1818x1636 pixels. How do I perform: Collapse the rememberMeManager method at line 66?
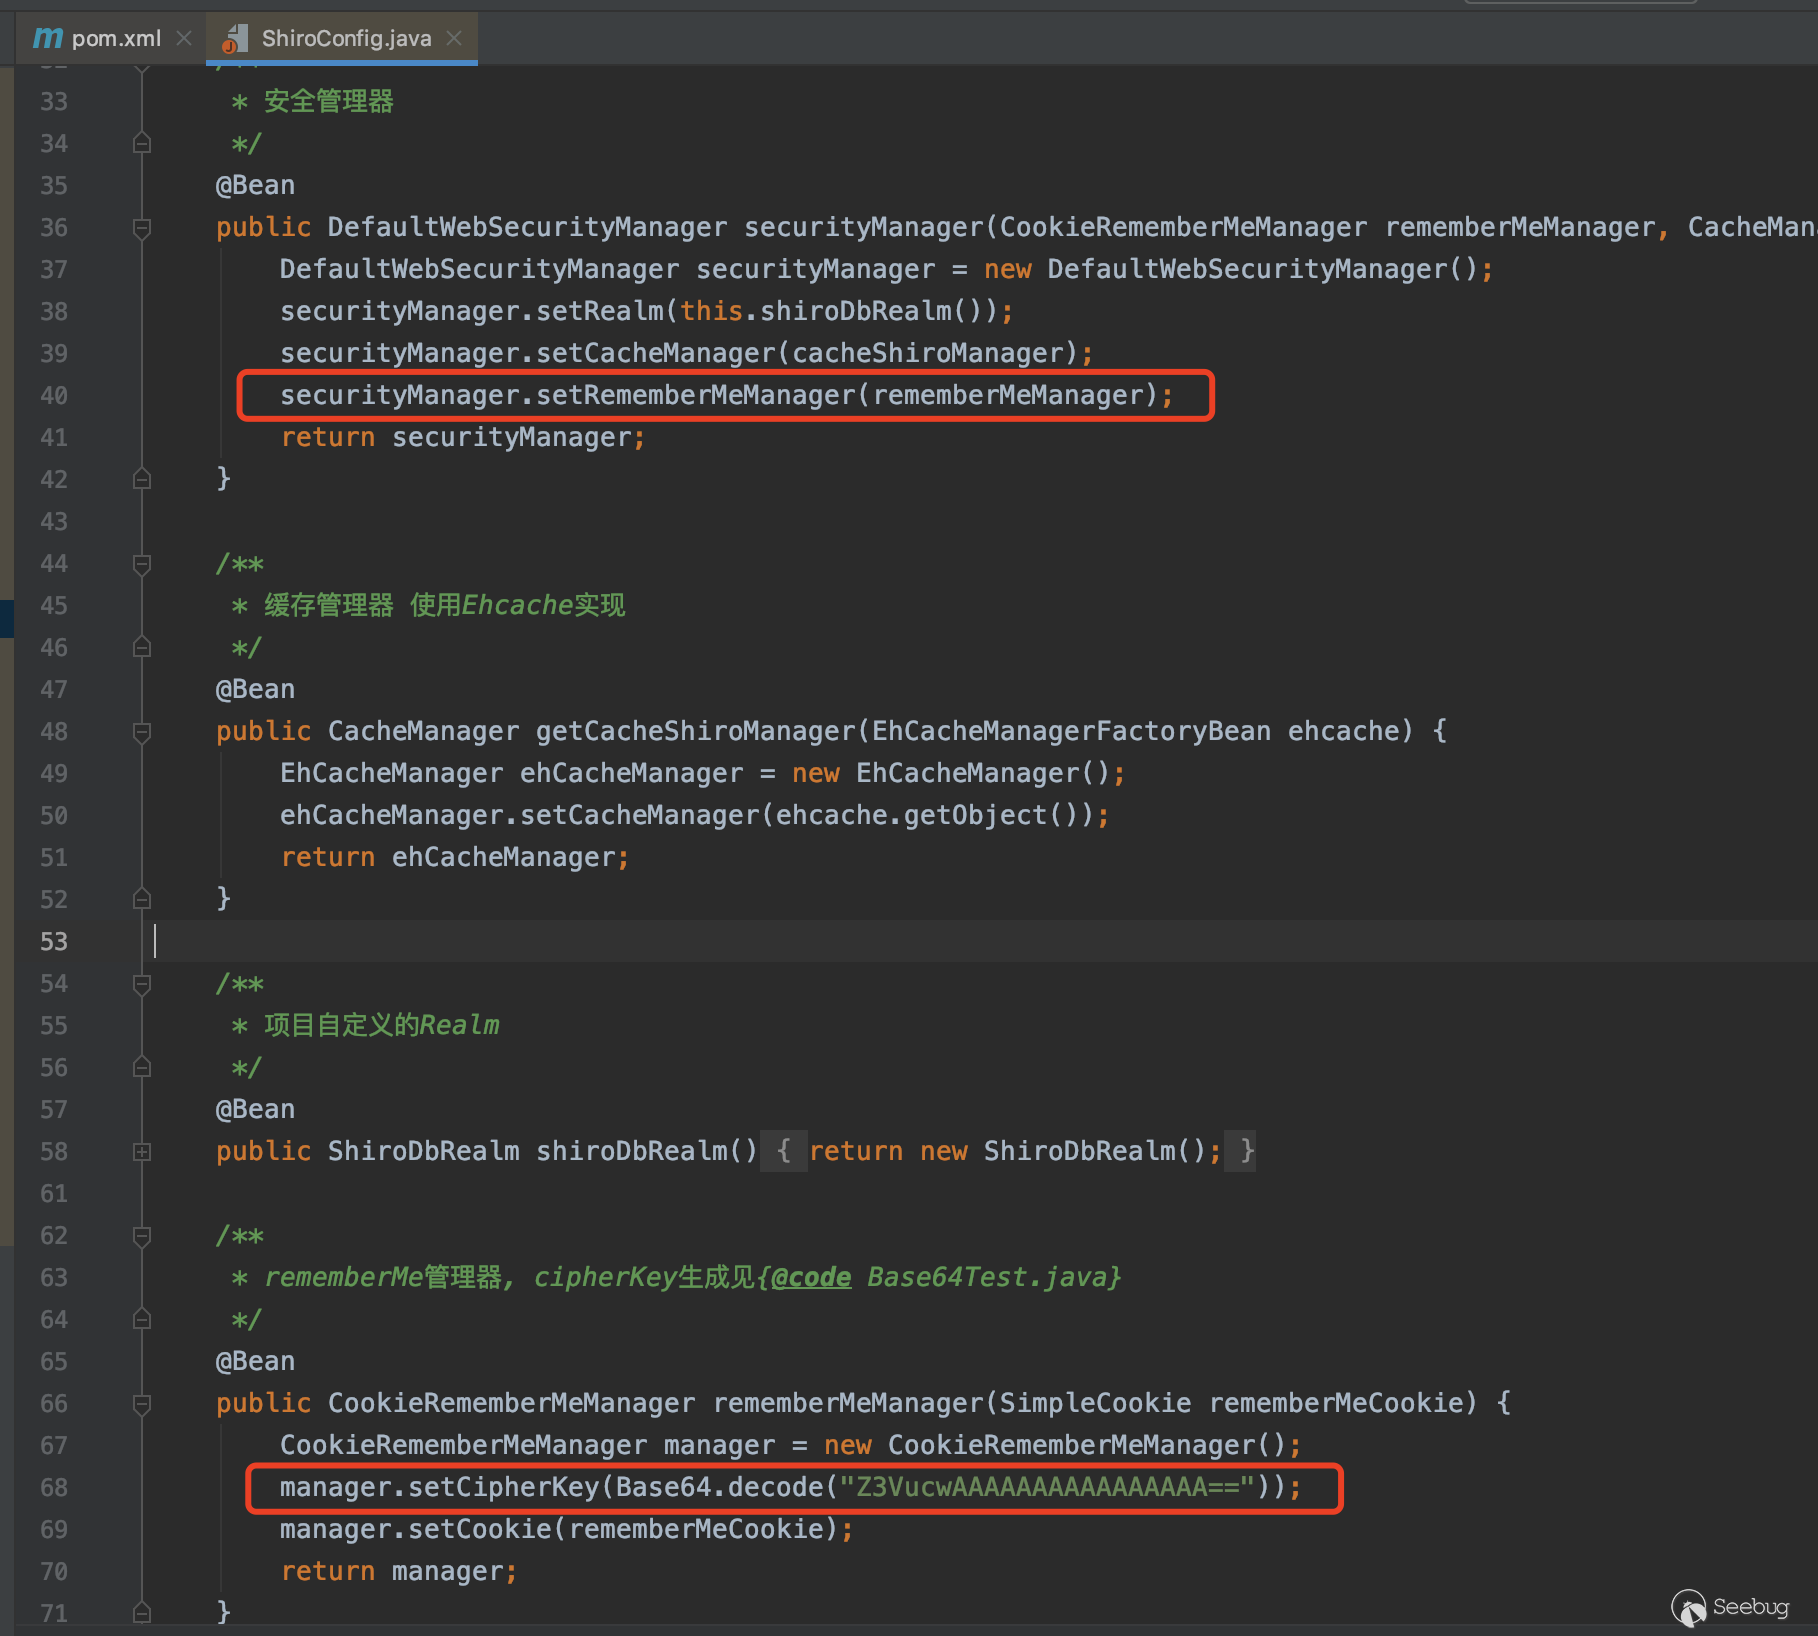tap(142, 1404)
